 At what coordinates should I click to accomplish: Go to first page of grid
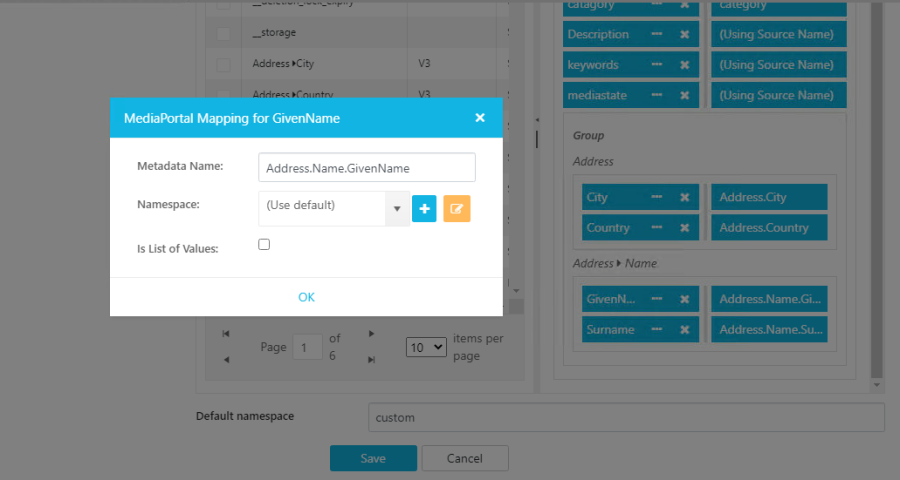[x=226, y=334]
